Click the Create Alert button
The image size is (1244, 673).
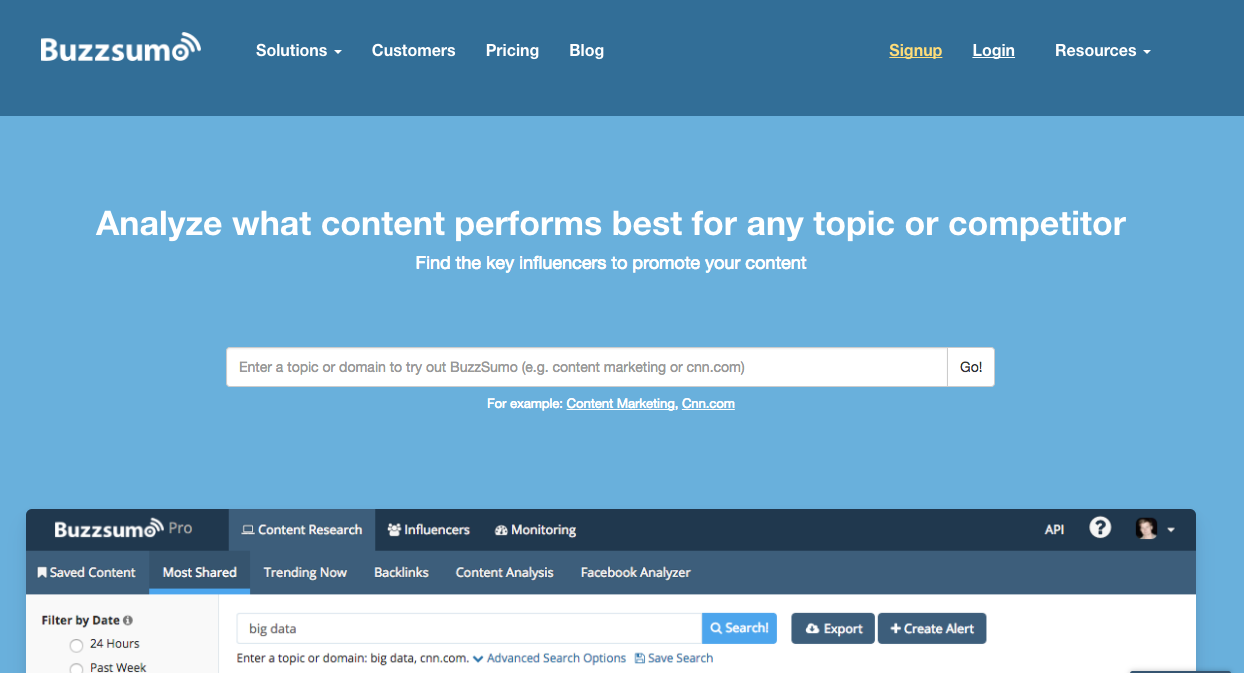pyautogui.click(x=932, y=628)
